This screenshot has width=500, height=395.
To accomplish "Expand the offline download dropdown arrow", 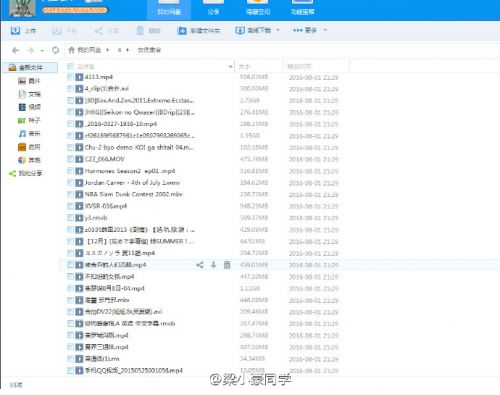I will click(278, 30).
